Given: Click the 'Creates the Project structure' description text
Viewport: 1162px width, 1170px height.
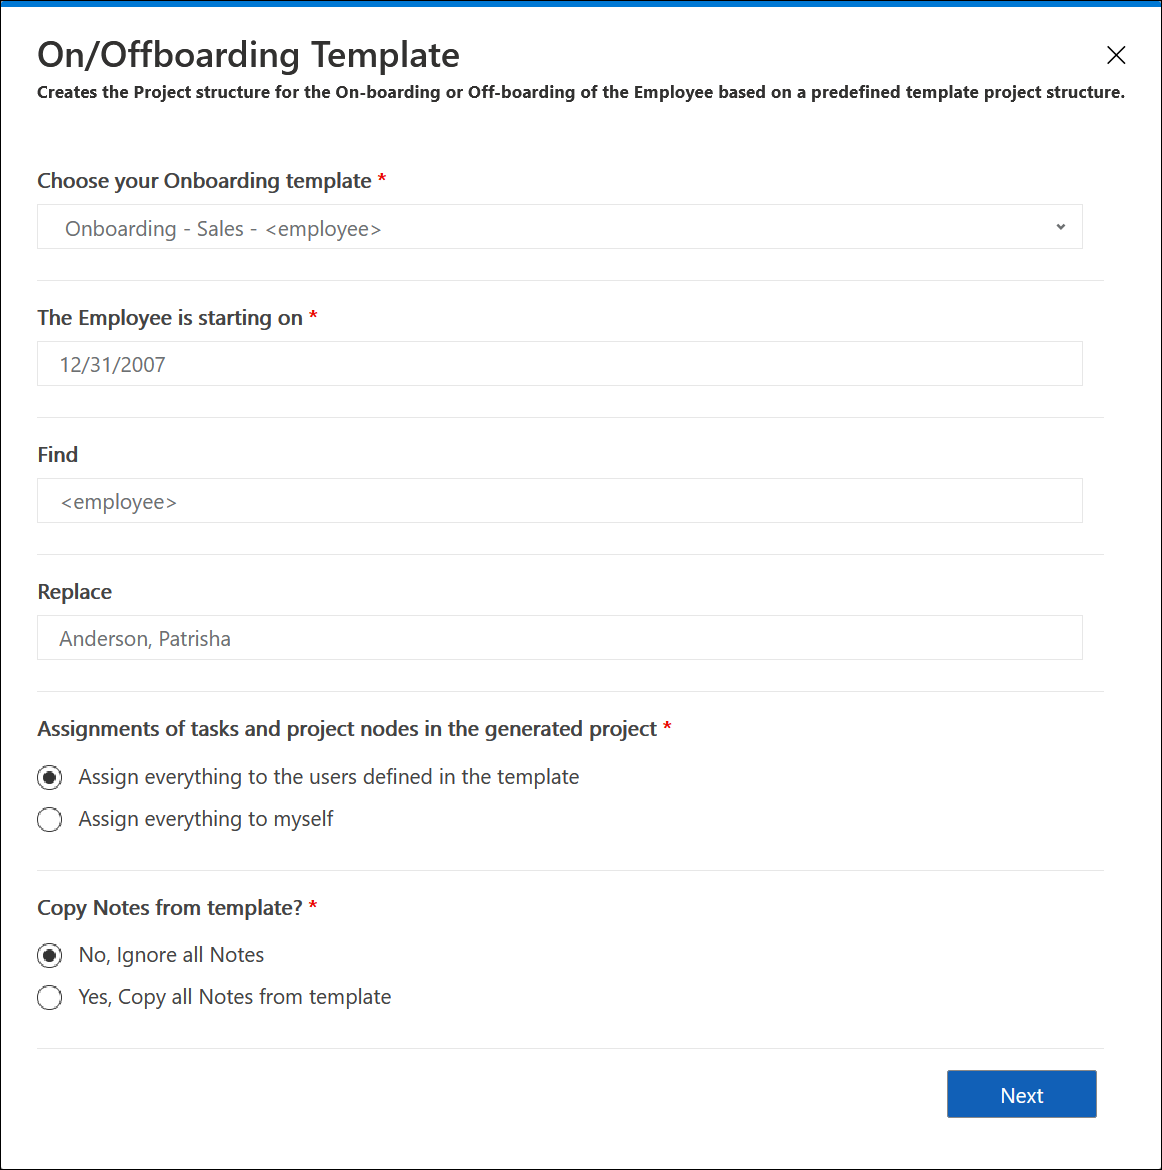Looking at the screenshot, I should point(581,93).
